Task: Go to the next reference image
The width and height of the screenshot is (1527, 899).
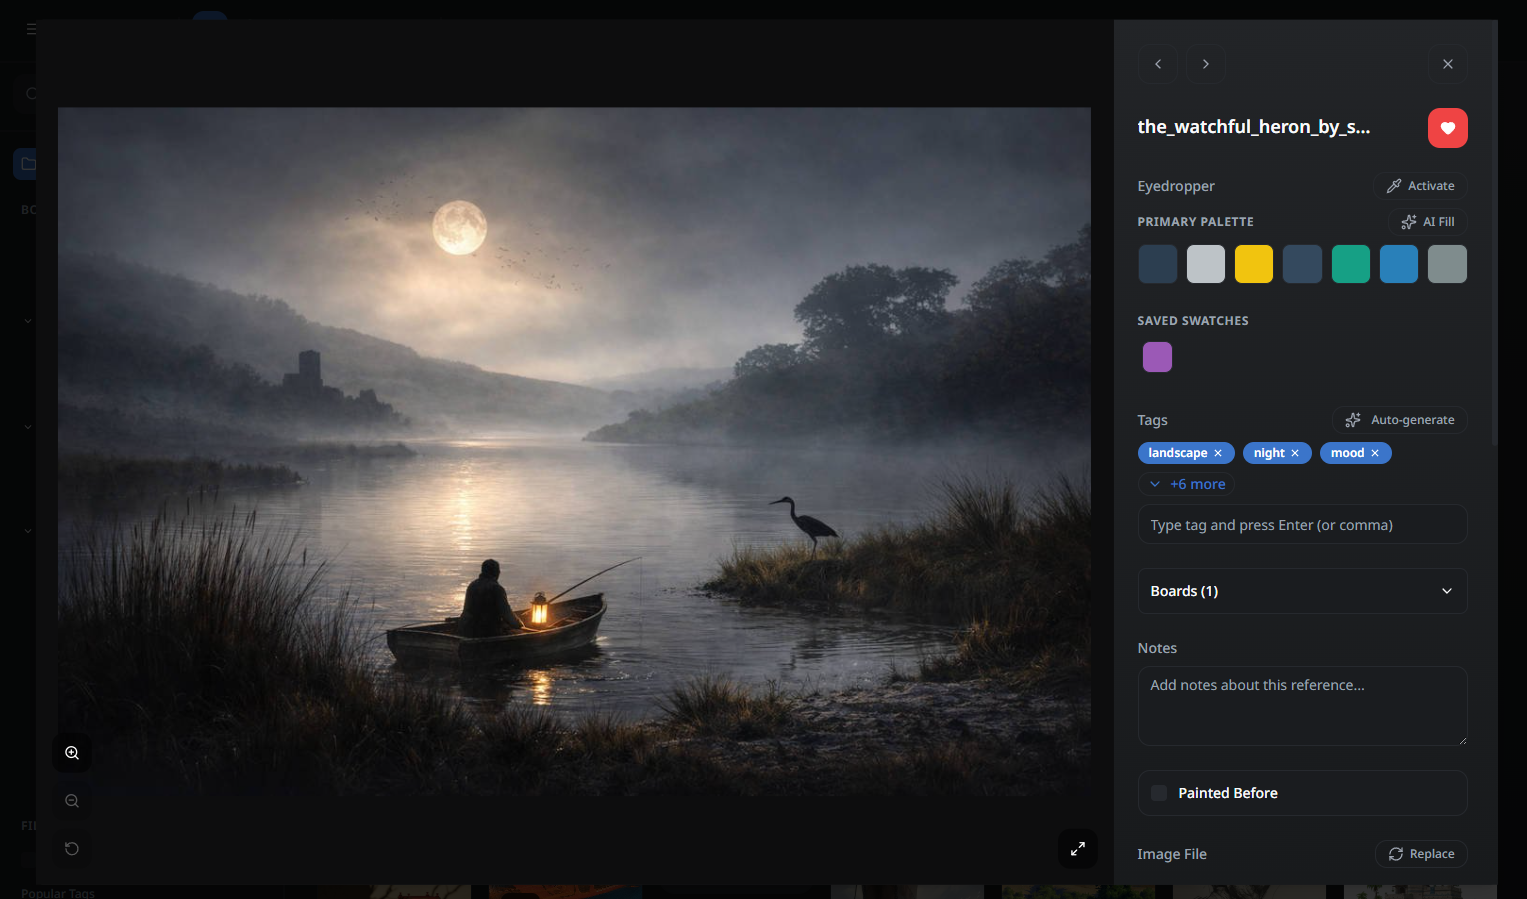Action: point(1206,64)
